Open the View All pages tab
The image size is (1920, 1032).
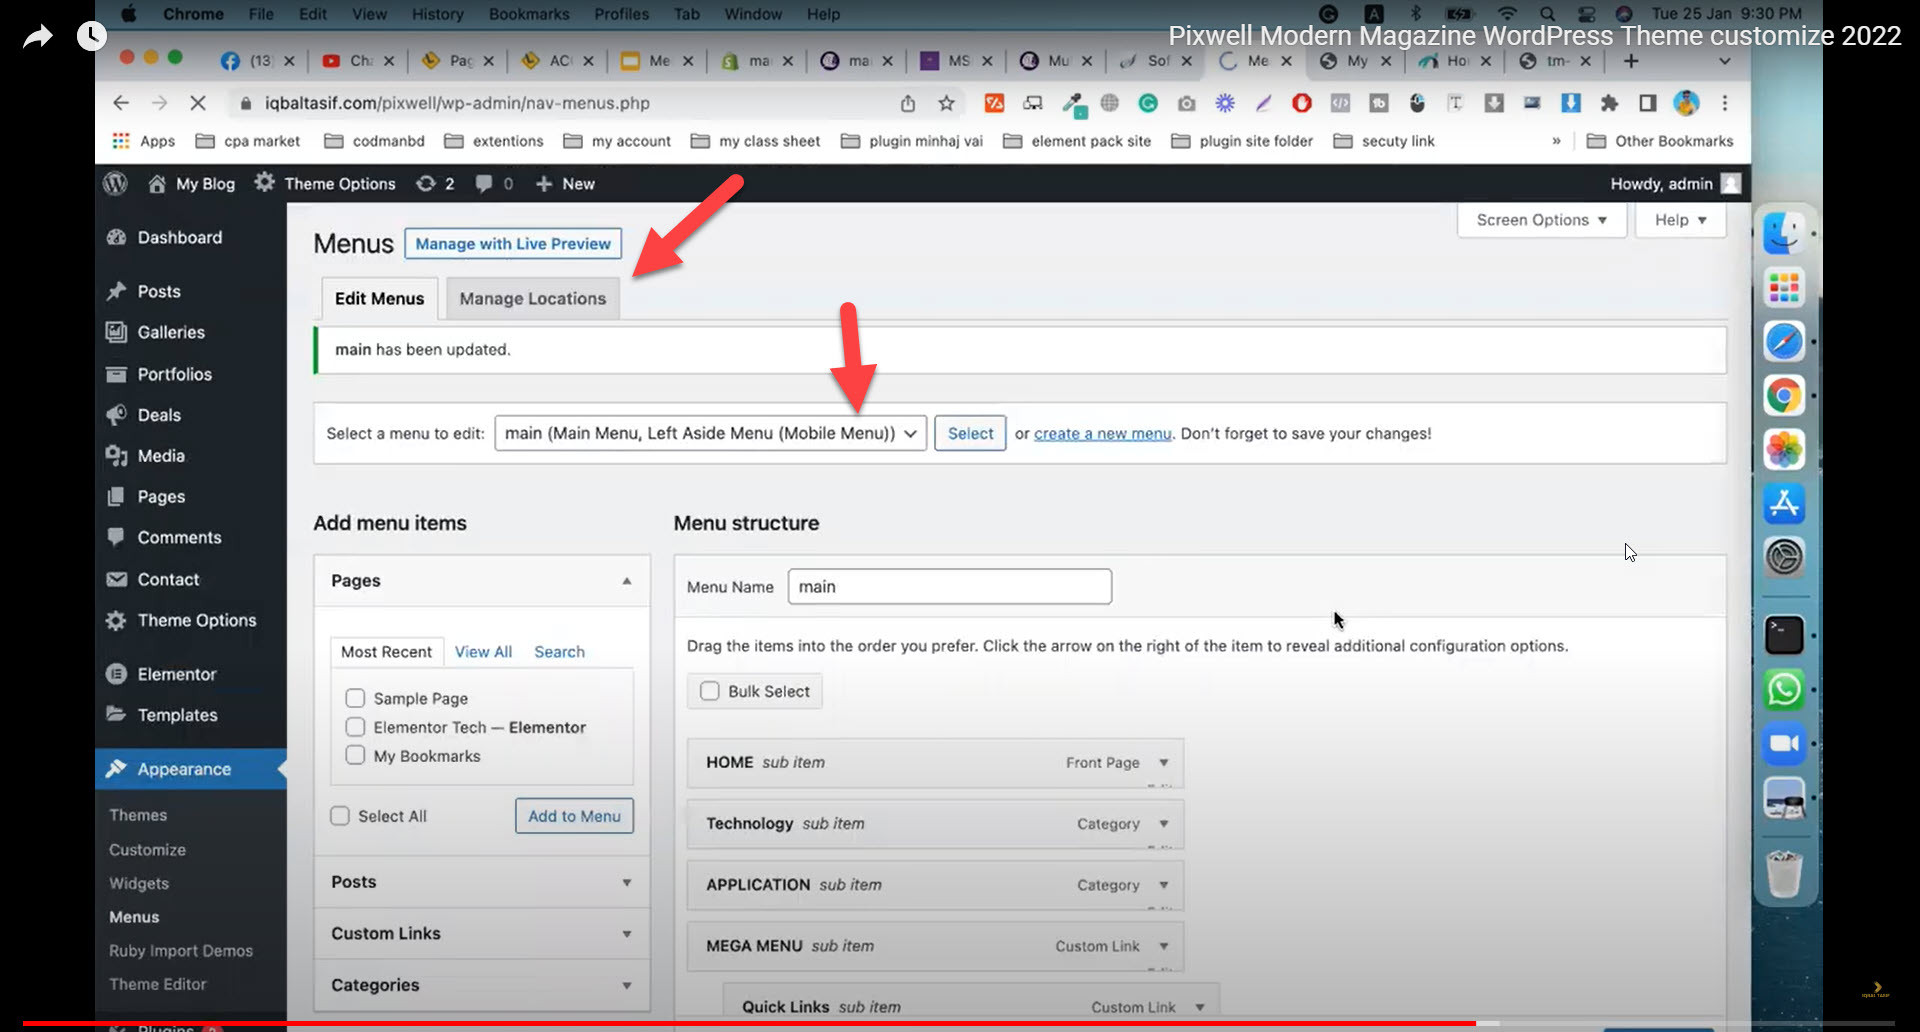(483, 652)
